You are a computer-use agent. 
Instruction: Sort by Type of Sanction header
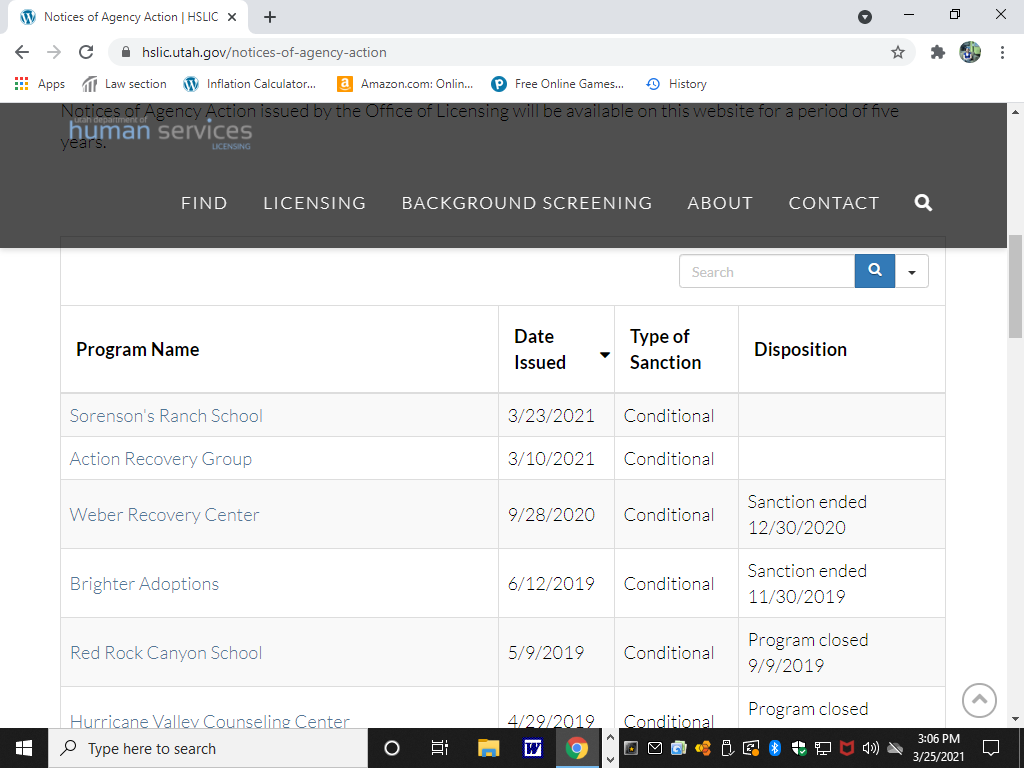(x=676, y=349)
